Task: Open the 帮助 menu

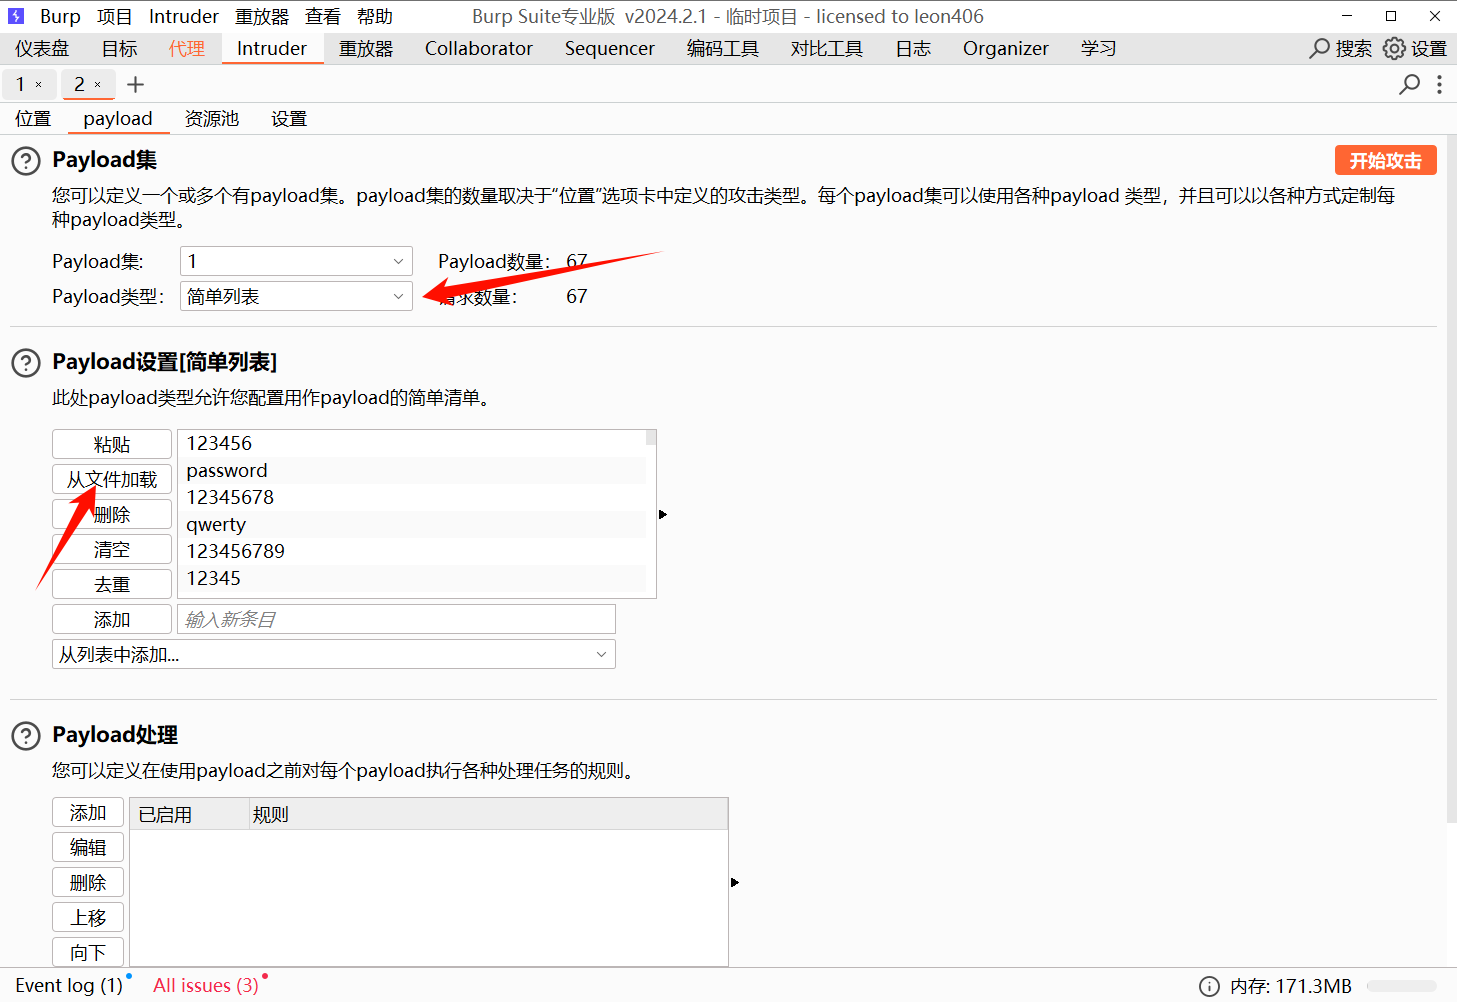Action: (x=375, y=16)
